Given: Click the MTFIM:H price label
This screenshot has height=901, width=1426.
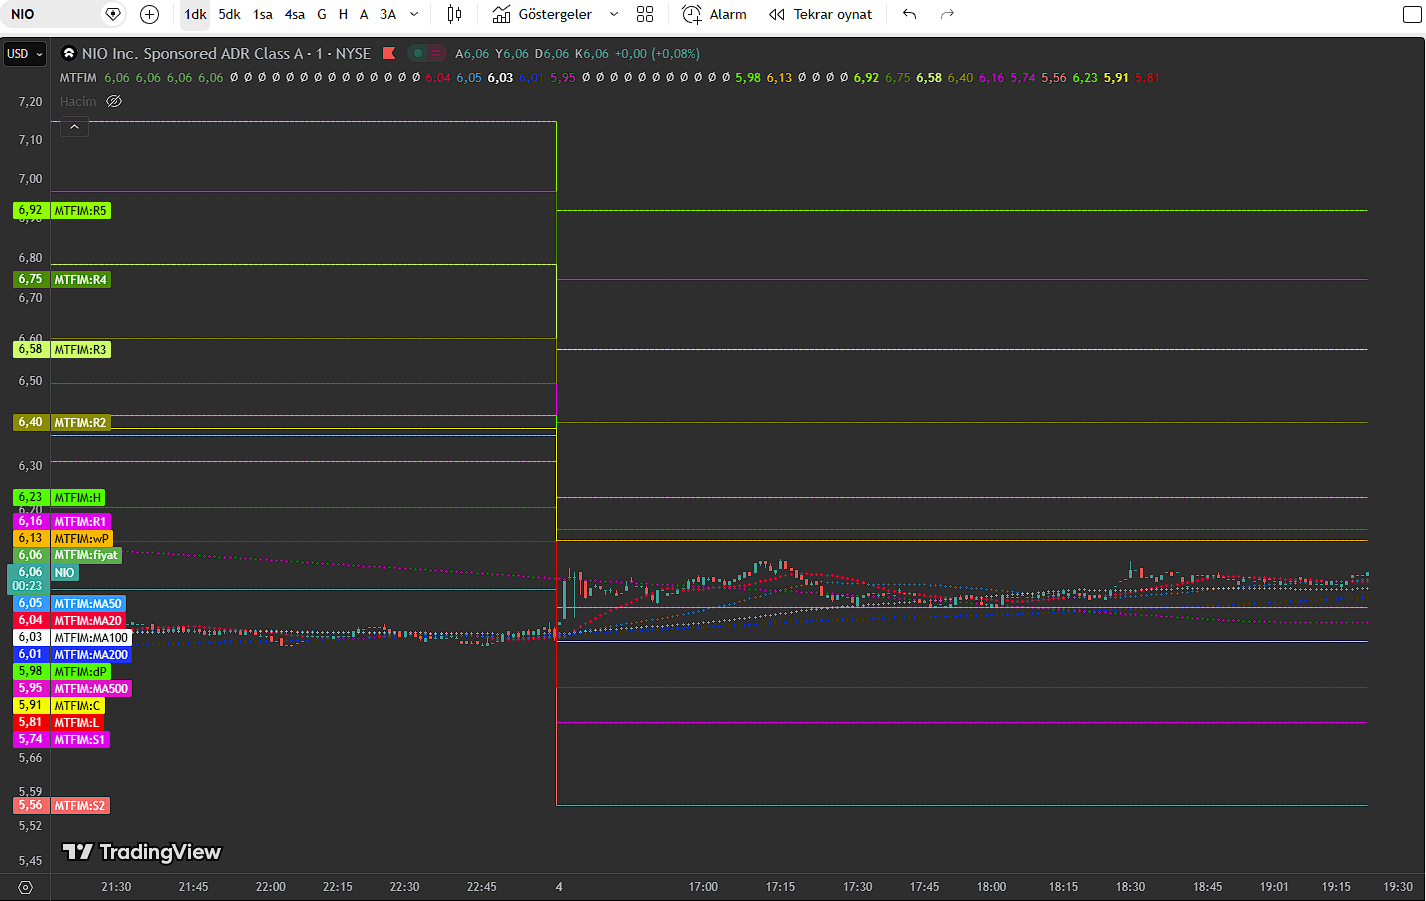Looking at the screenshot, I should coord(77,498).
